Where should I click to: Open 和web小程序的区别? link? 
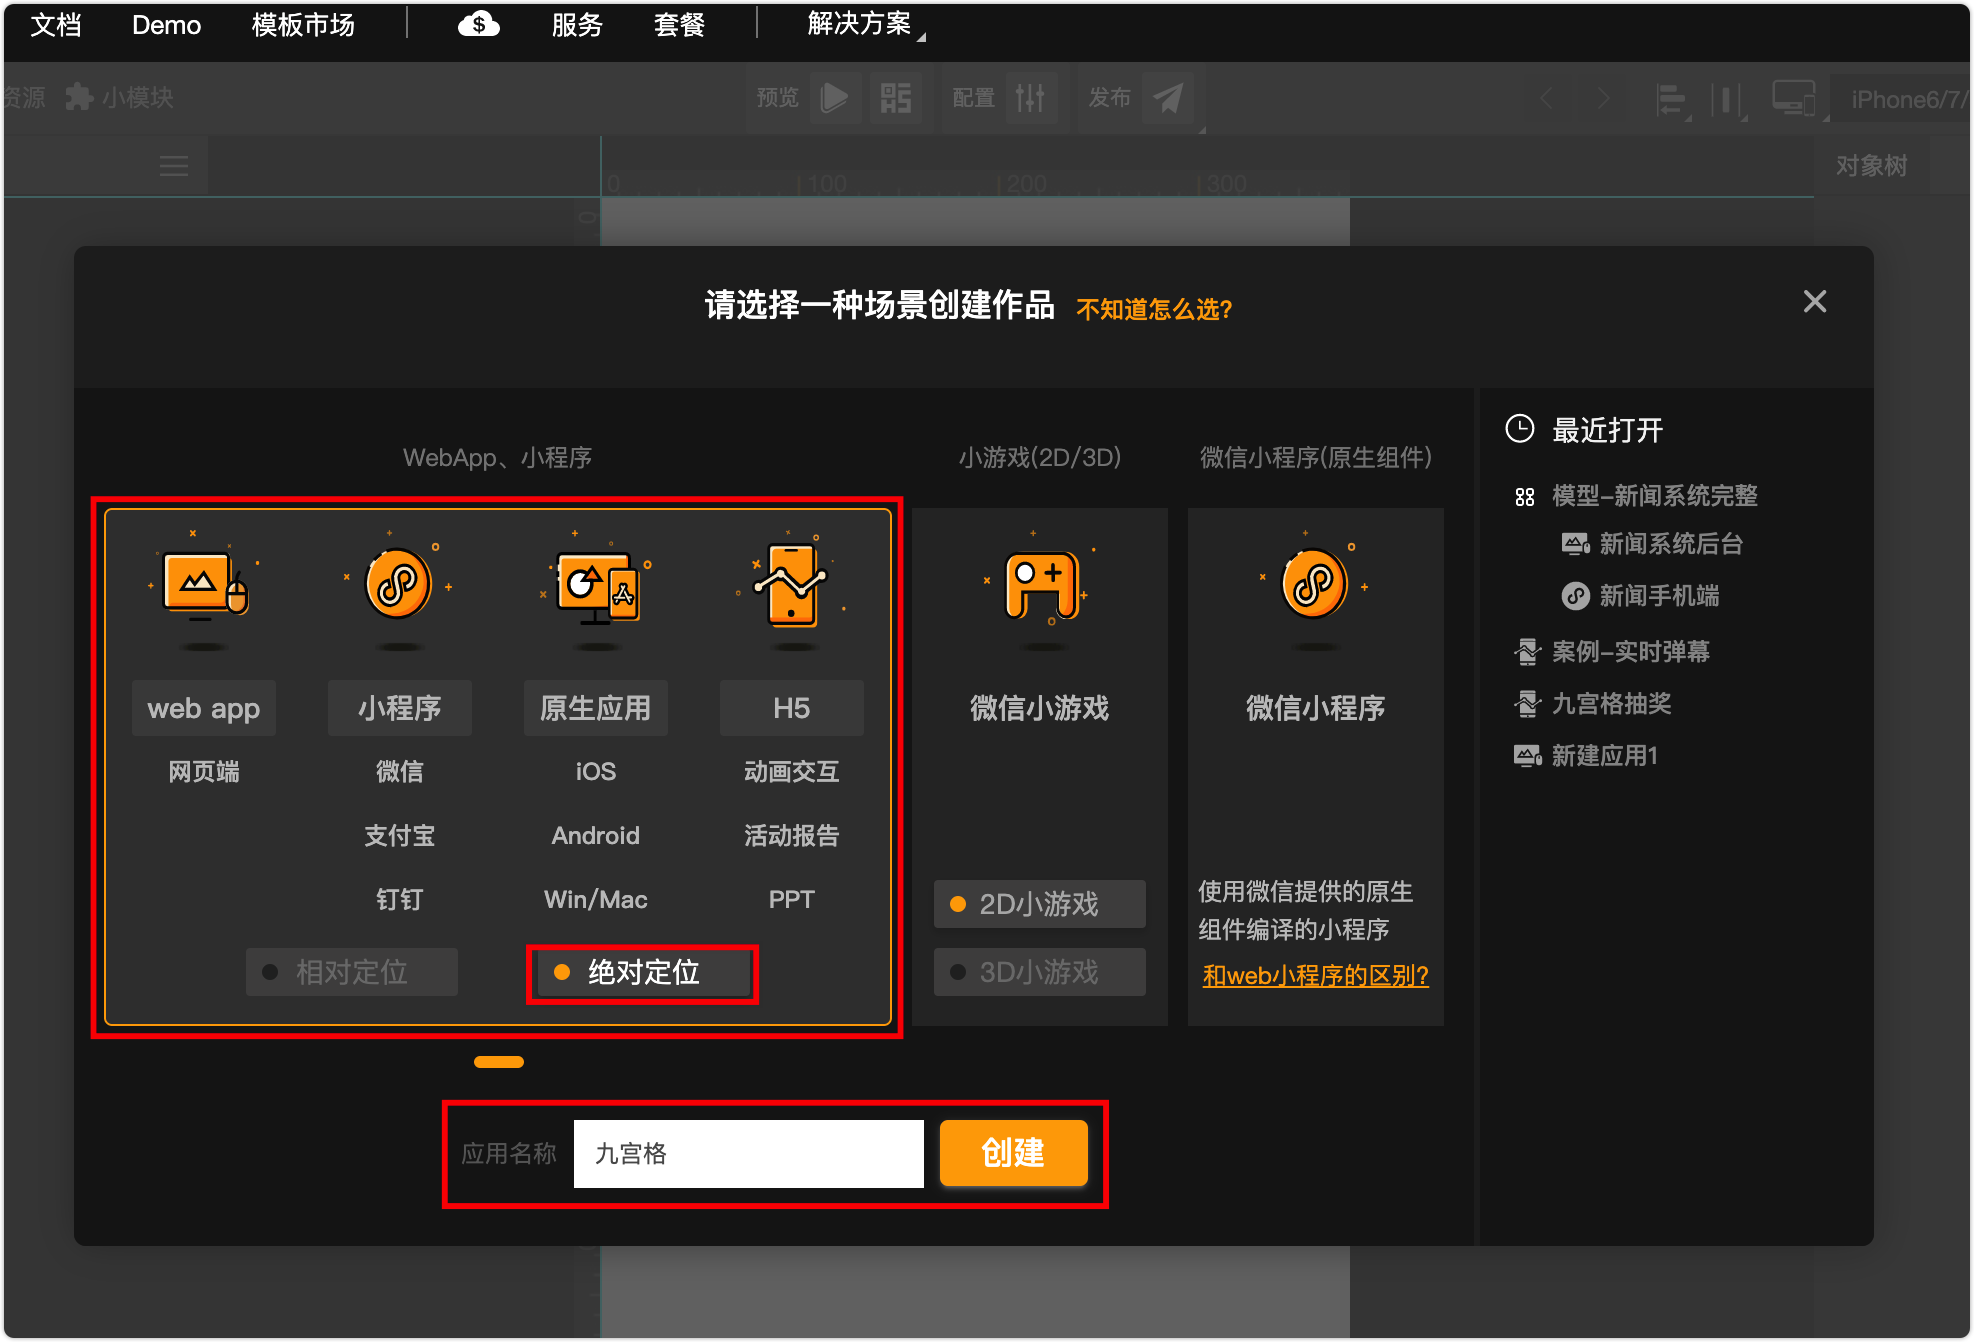[x=1315, y=975]
